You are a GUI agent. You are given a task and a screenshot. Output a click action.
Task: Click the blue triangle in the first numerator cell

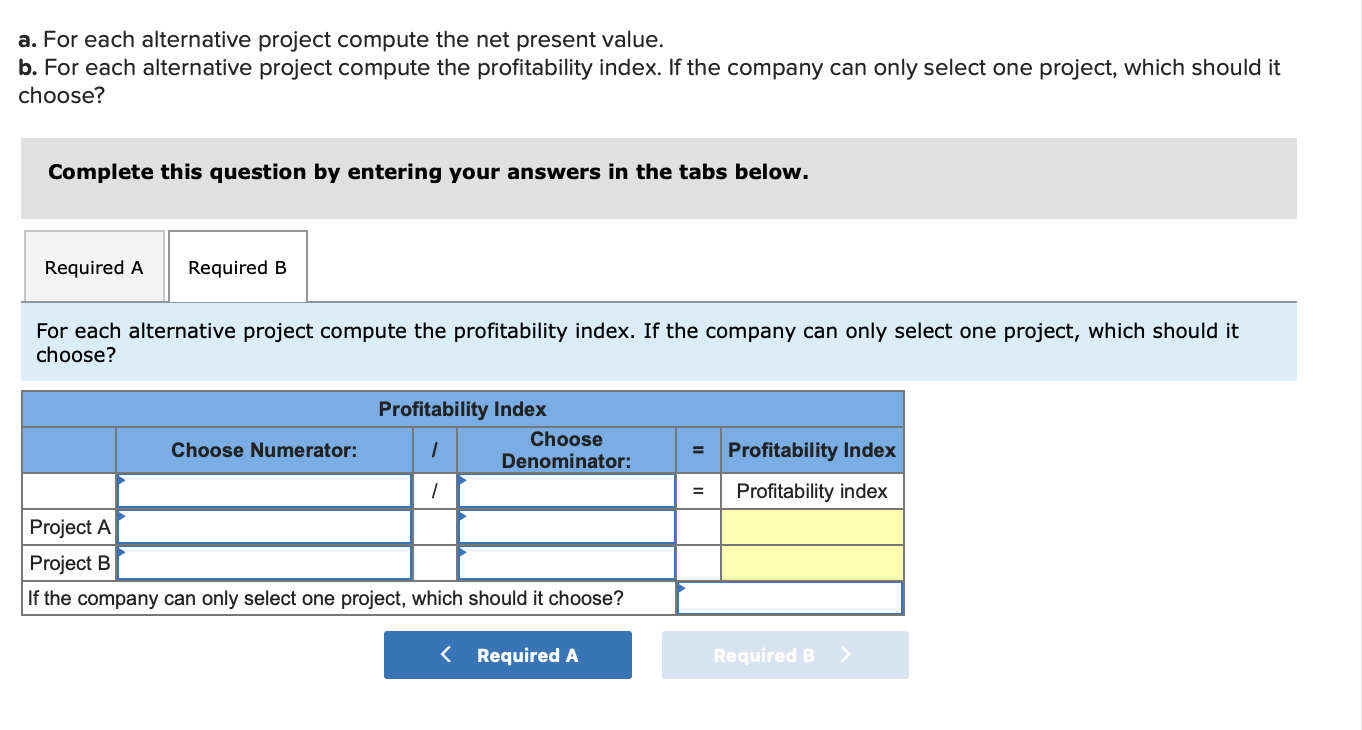[121, 479]
